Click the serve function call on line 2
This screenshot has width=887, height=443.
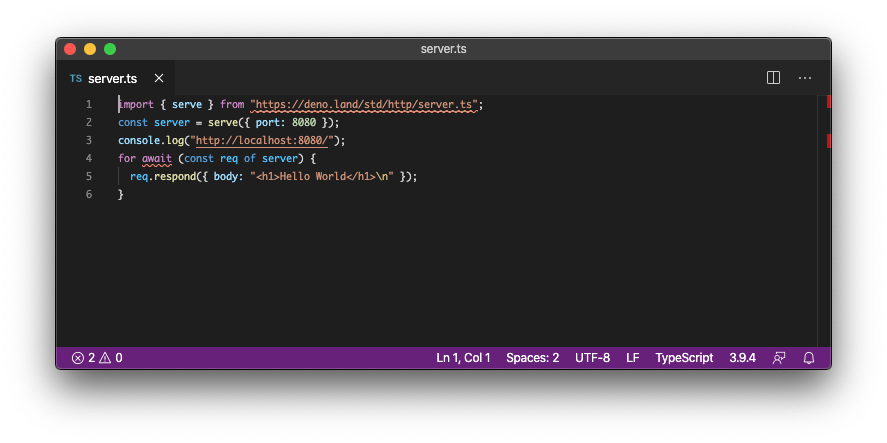point(222,123)
